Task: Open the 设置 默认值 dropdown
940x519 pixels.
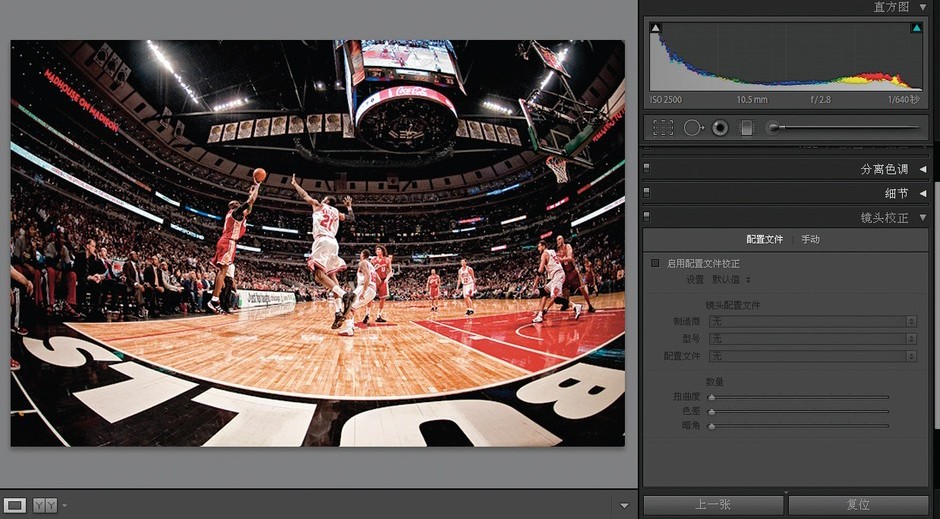Action: [x=731, y=279]
